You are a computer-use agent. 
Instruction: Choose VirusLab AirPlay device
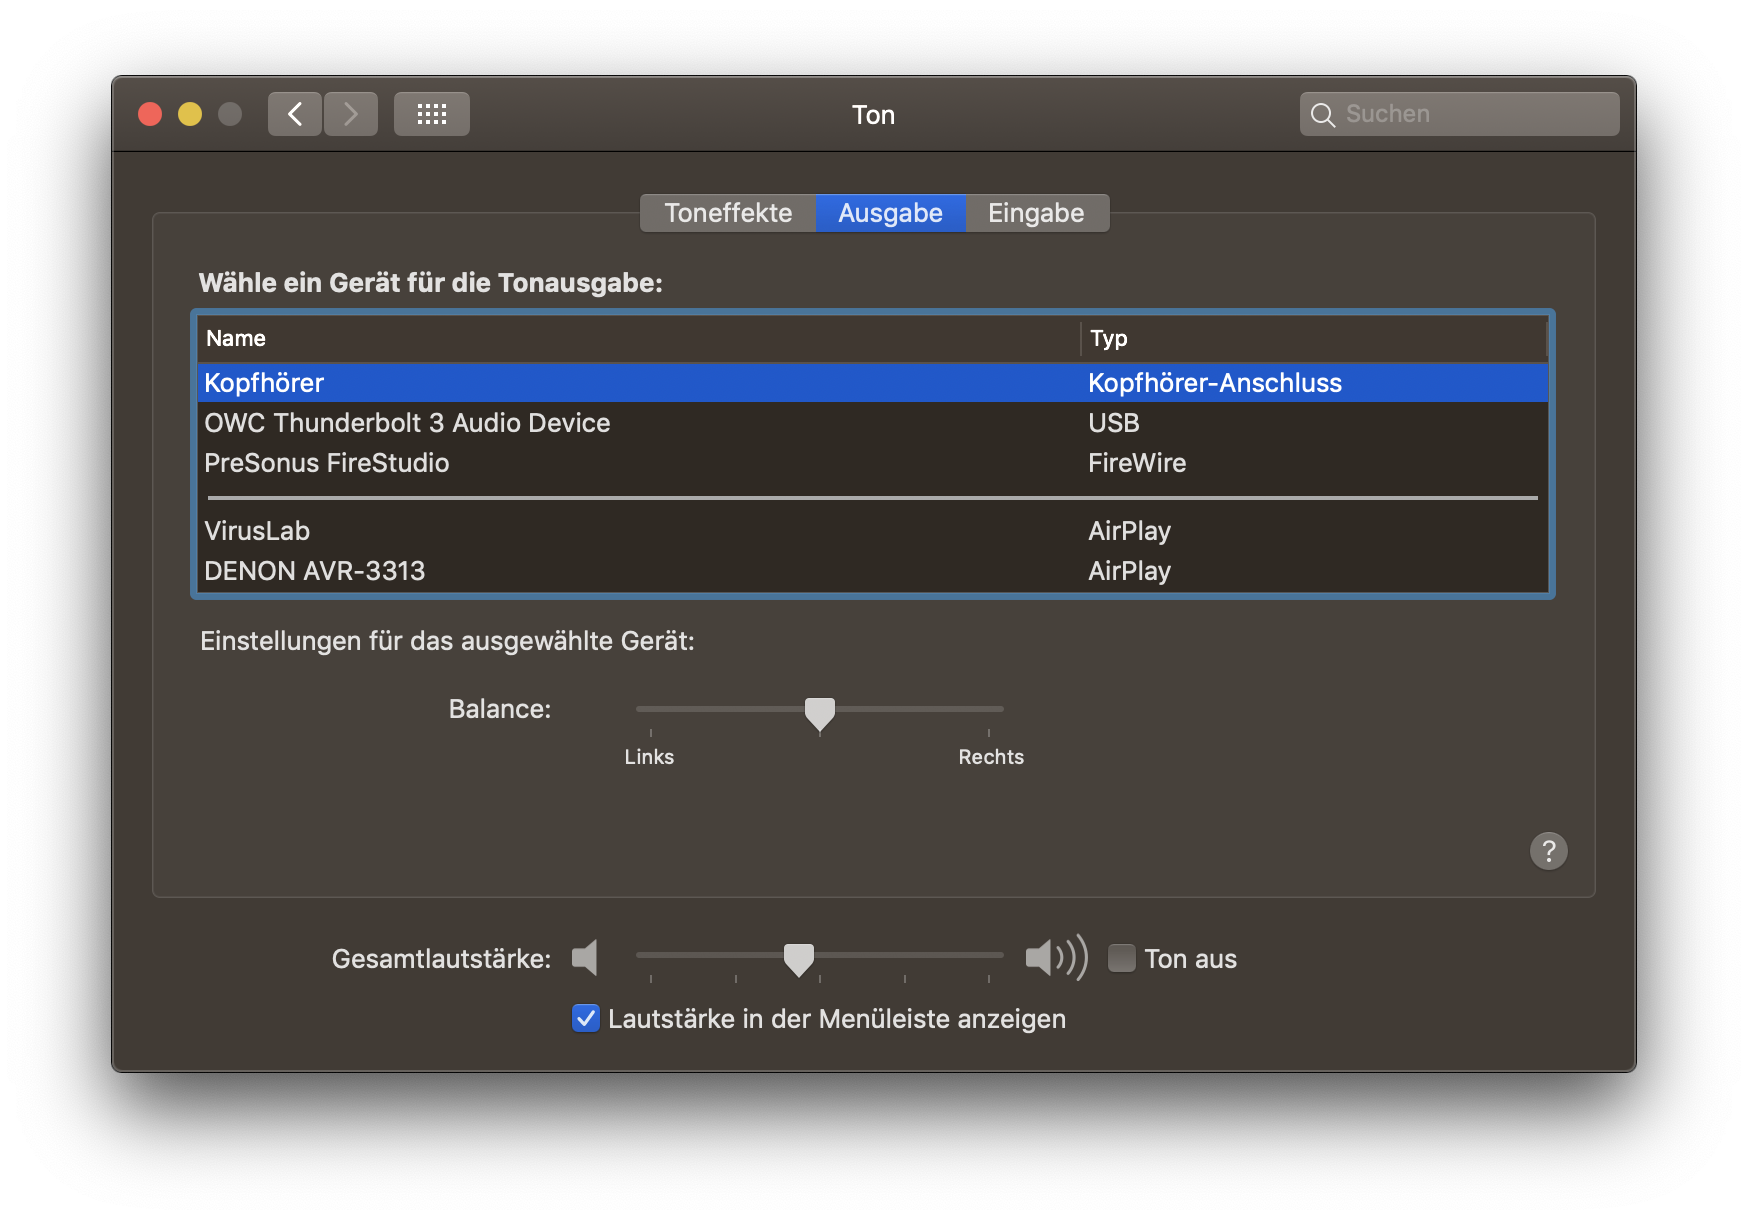pyautogui.click(x=257, y=531)
